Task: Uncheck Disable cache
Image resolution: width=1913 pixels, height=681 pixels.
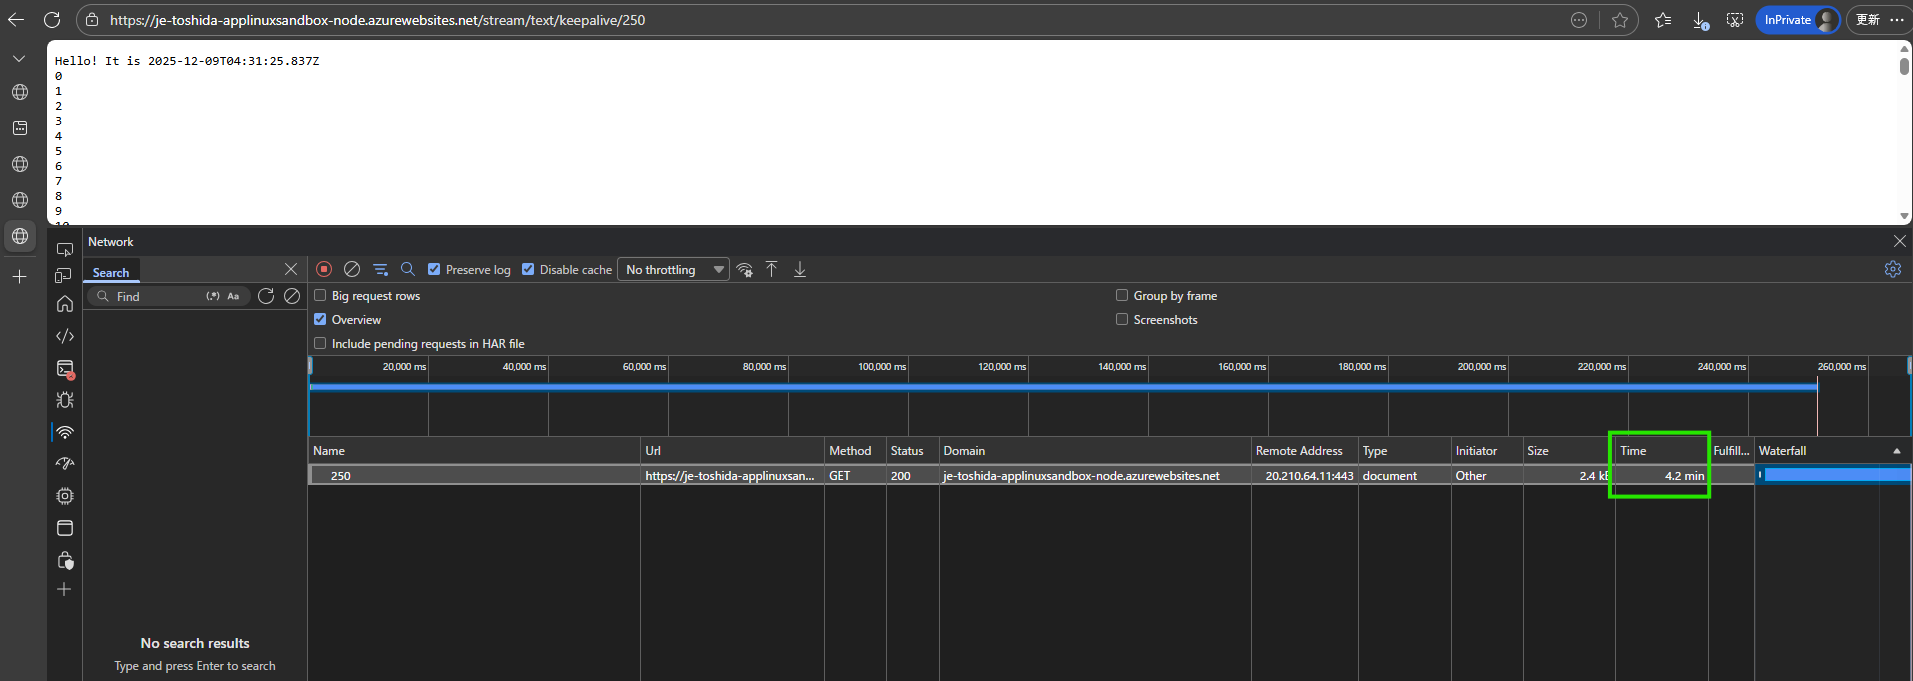Action: tap(528, 269)
